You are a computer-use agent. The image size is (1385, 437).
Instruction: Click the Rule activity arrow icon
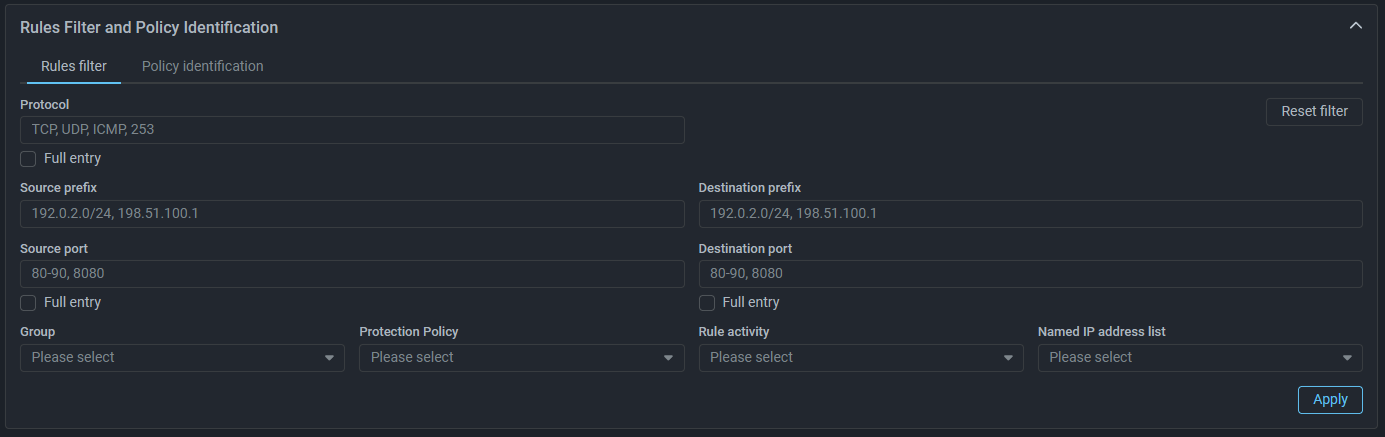tap(1008, 358)
